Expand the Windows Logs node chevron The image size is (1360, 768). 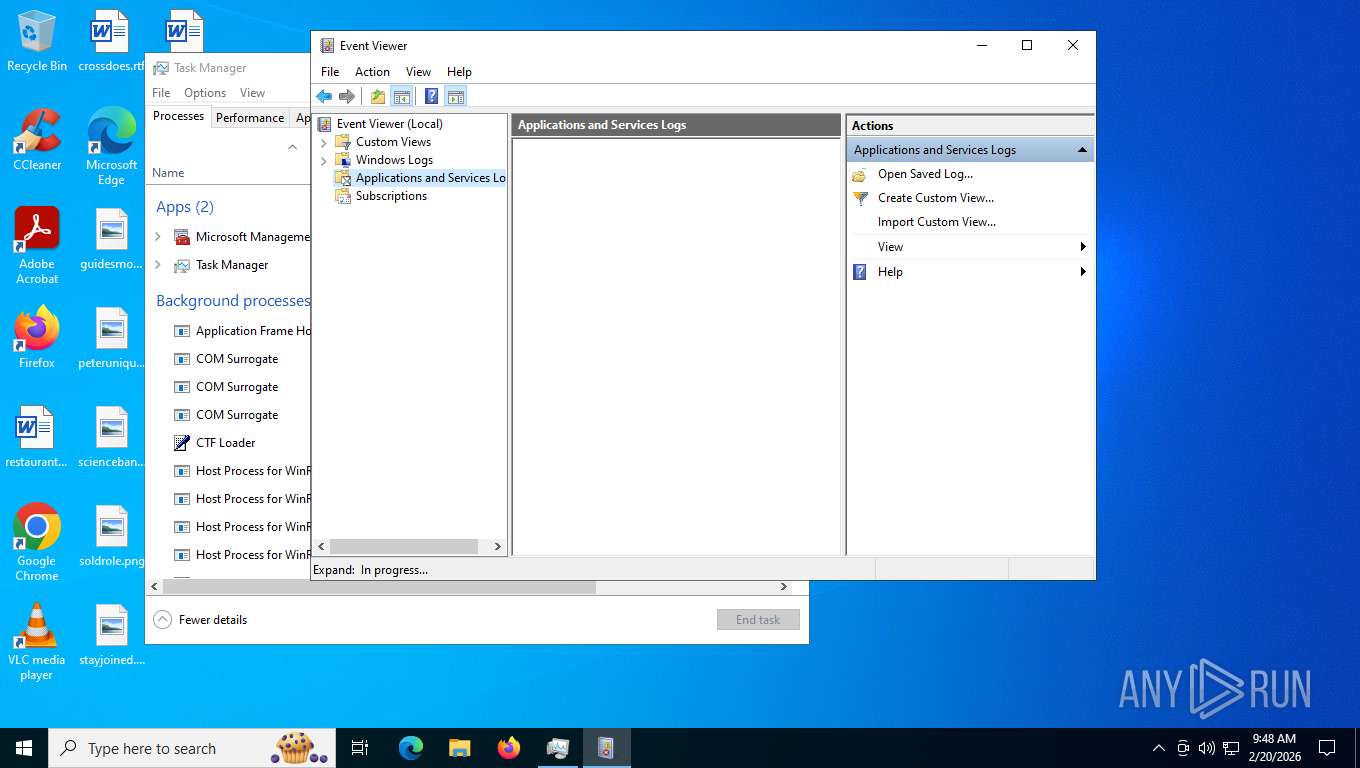(x=324, y=160)
